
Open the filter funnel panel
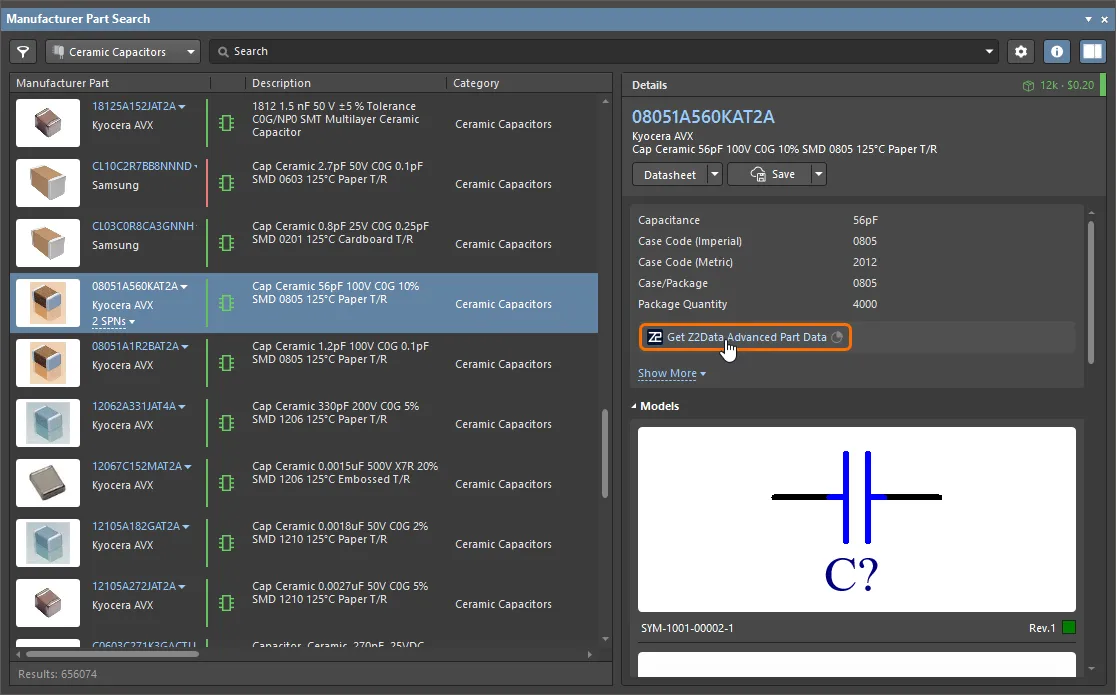24,52
